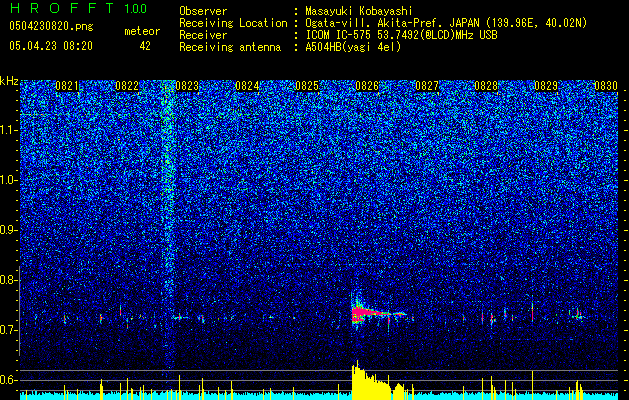Select the version number 1.0.0
This screenshot has height=400, width=629.
coord(136,8)
